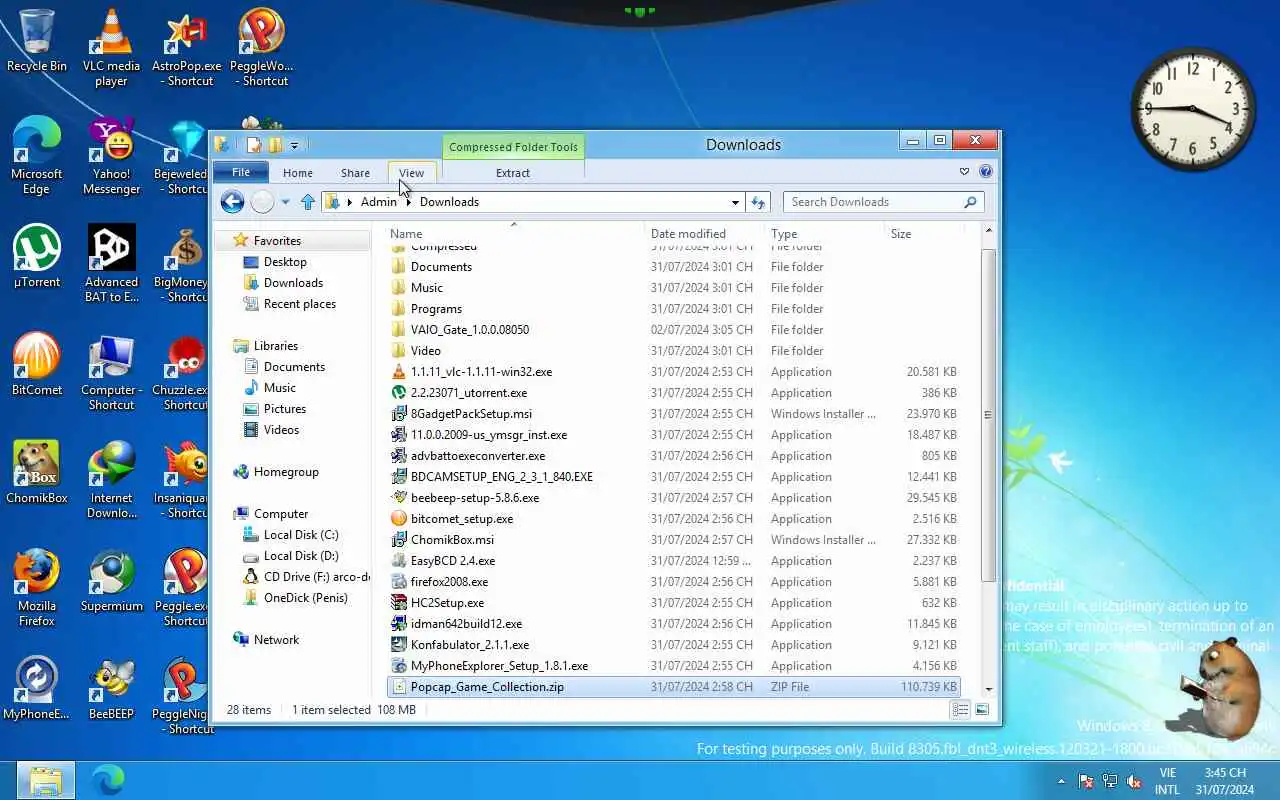Click the language indicator VIE INTL
Screen dimensions: 1280x800
coord(1167,781)
